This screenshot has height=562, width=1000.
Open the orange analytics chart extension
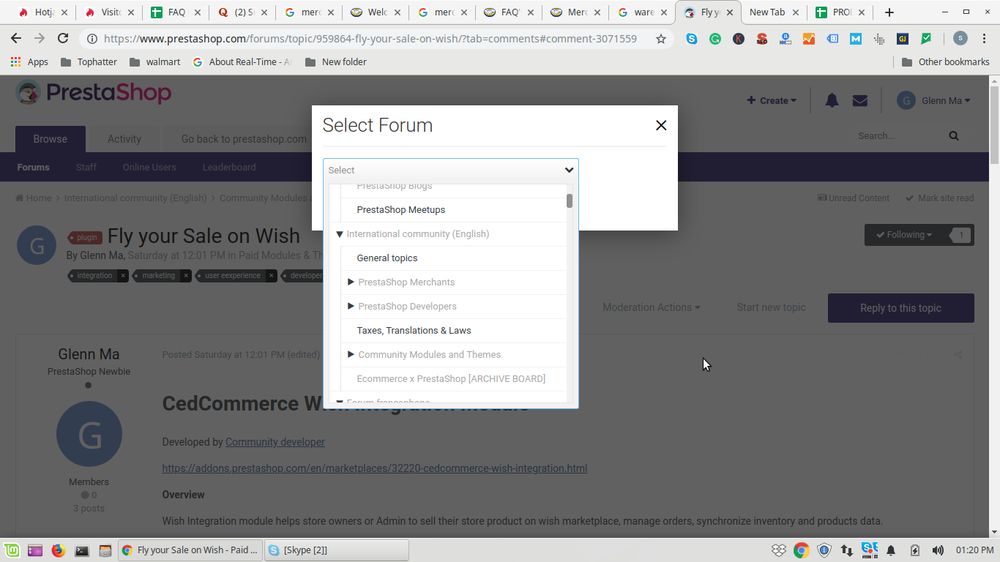809,39
